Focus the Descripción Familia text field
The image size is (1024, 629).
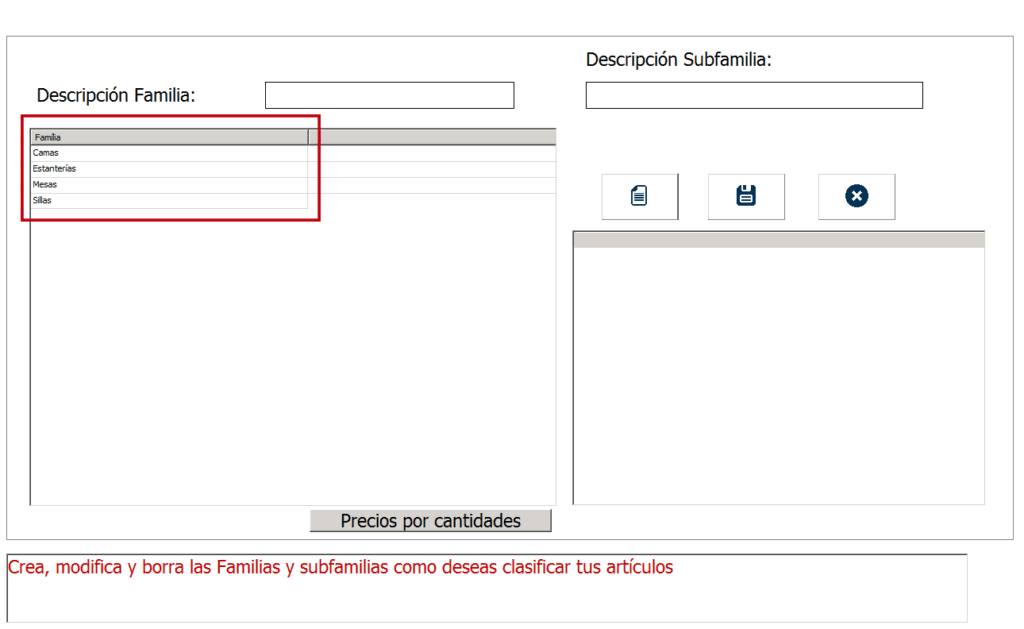point(389,95)
